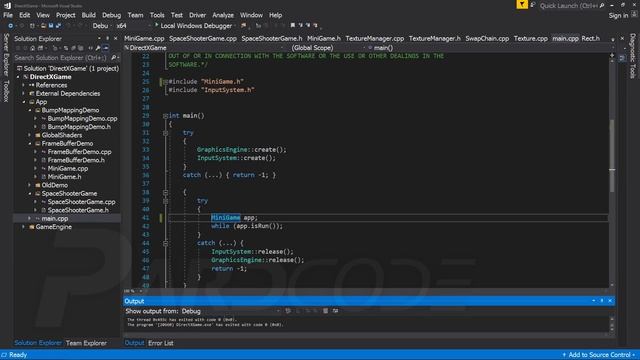
Task: Click the Solution Explorer Properties wrench icon
Action: (98, 48)
